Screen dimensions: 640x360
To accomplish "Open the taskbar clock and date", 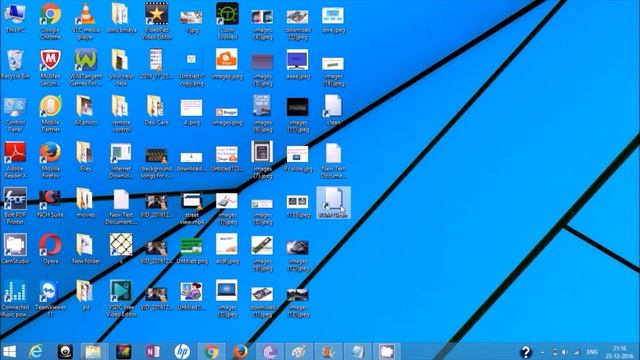I will coord(619,352).
